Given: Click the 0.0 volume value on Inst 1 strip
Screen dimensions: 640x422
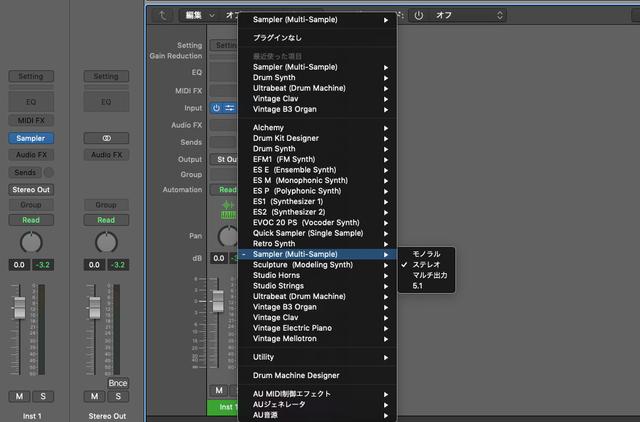Looking at the screenshot, I should (19, 265).
